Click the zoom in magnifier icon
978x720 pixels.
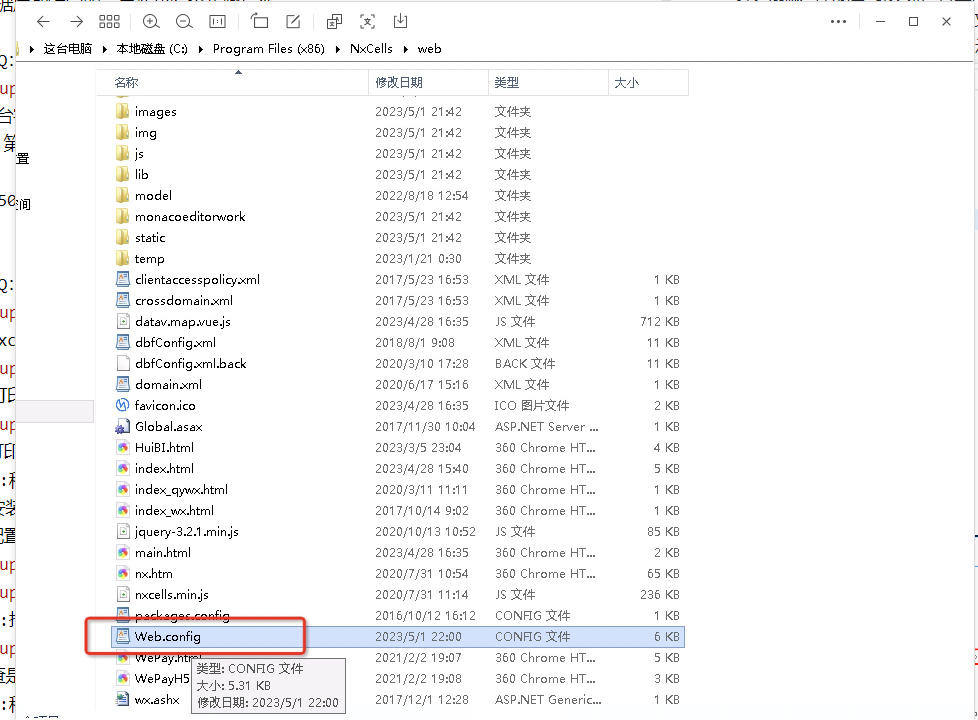click(x=150, y=21)
